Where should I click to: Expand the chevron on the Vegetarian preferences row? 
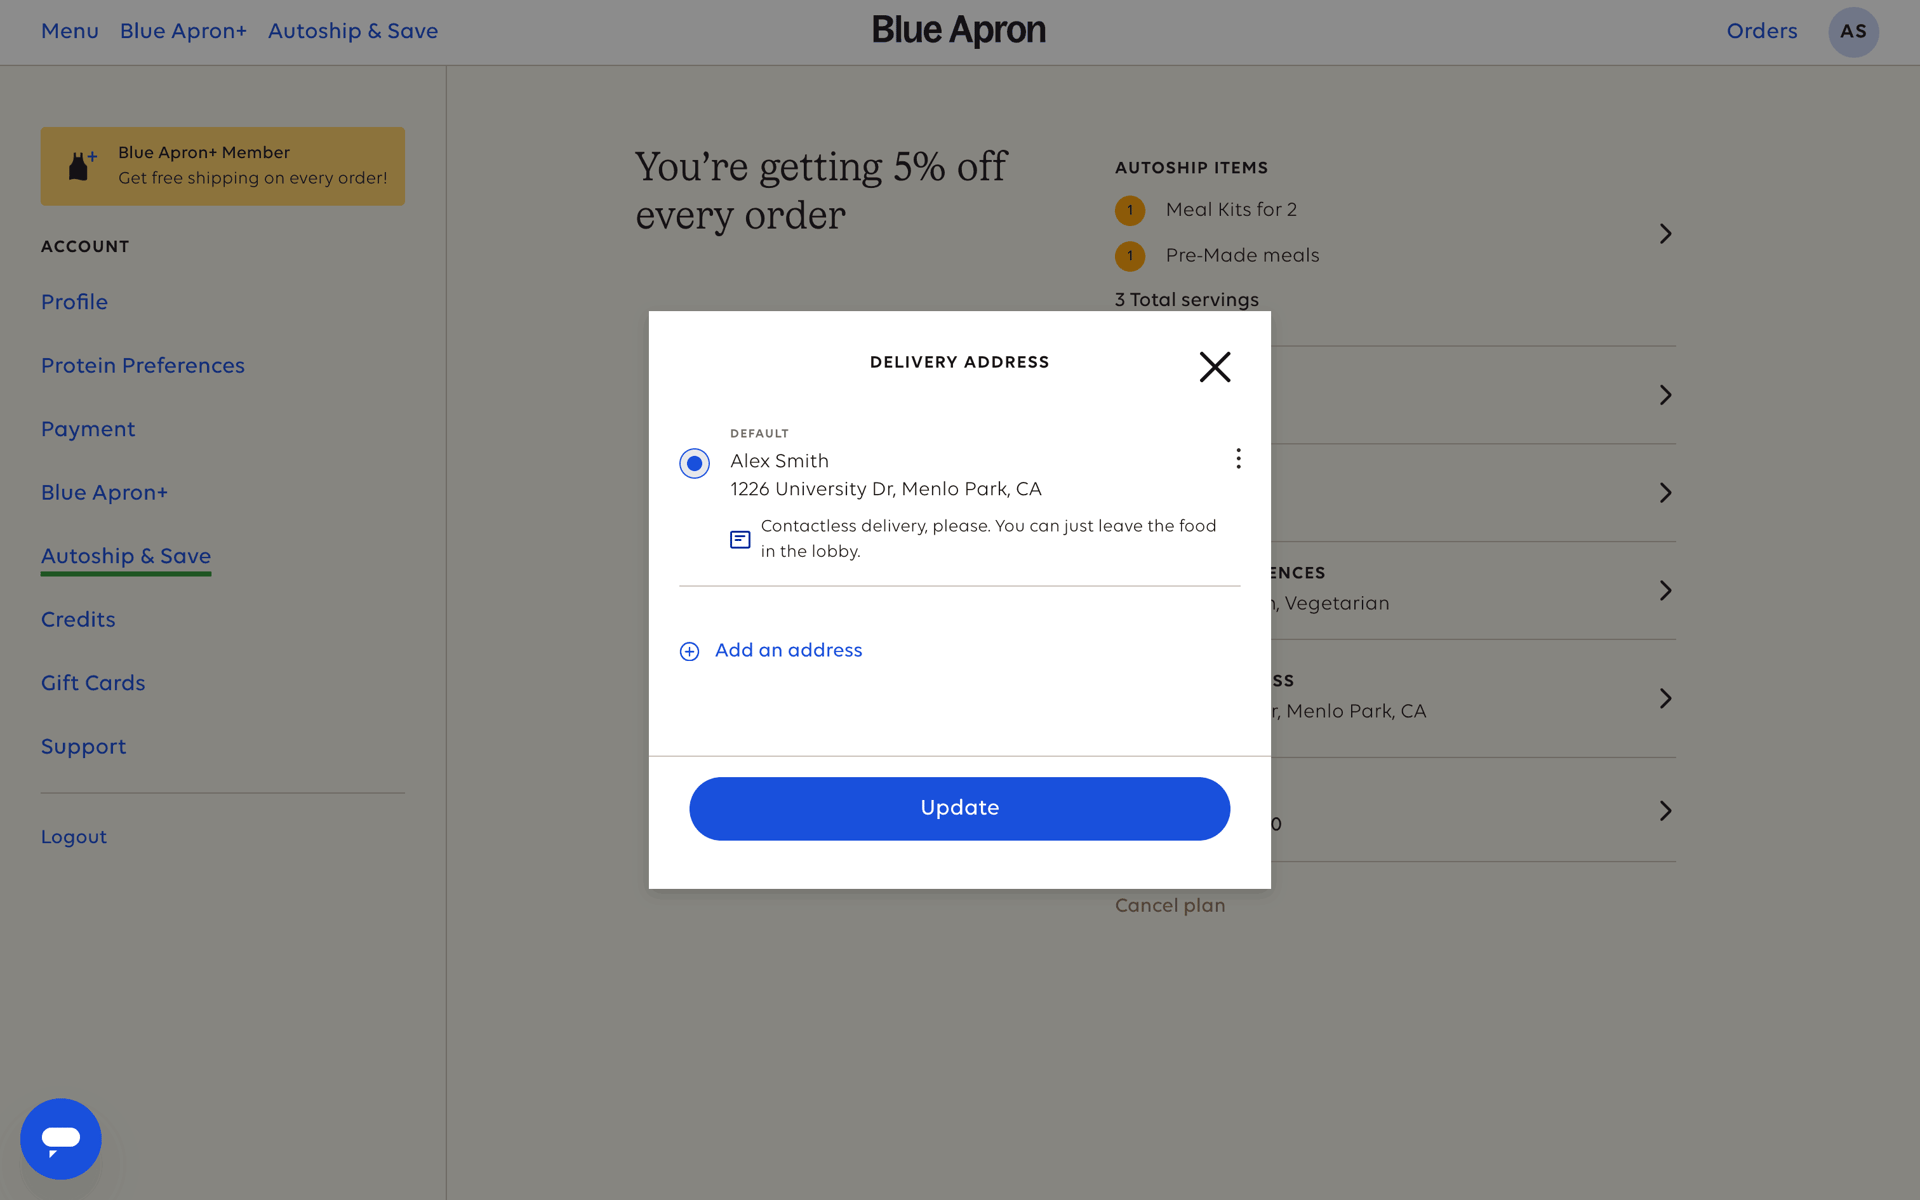point(1665,591)
